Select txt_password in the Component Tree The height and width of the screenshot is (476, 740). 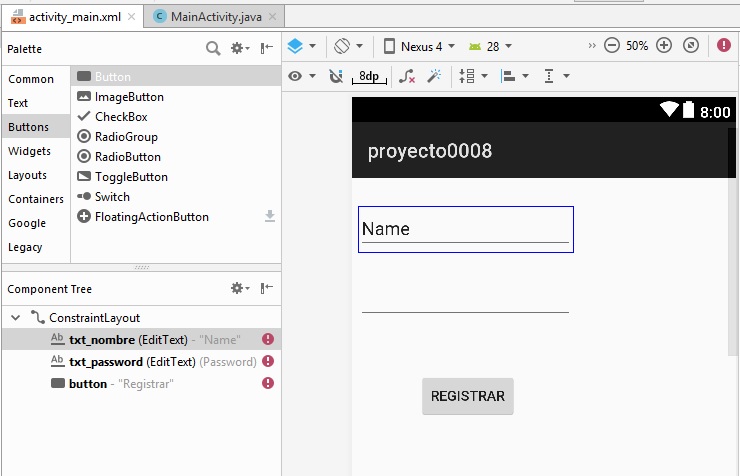coord(105,362)
